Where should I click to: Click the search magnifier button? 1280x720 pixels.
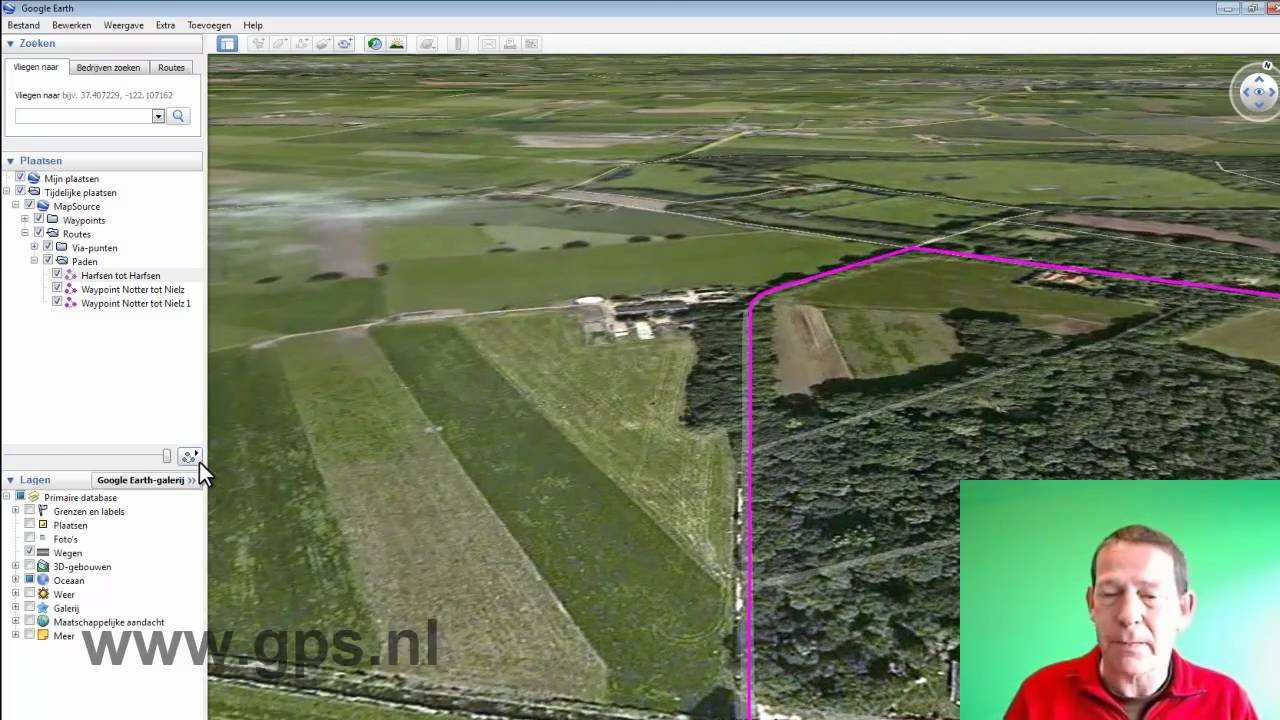[179, 116]
